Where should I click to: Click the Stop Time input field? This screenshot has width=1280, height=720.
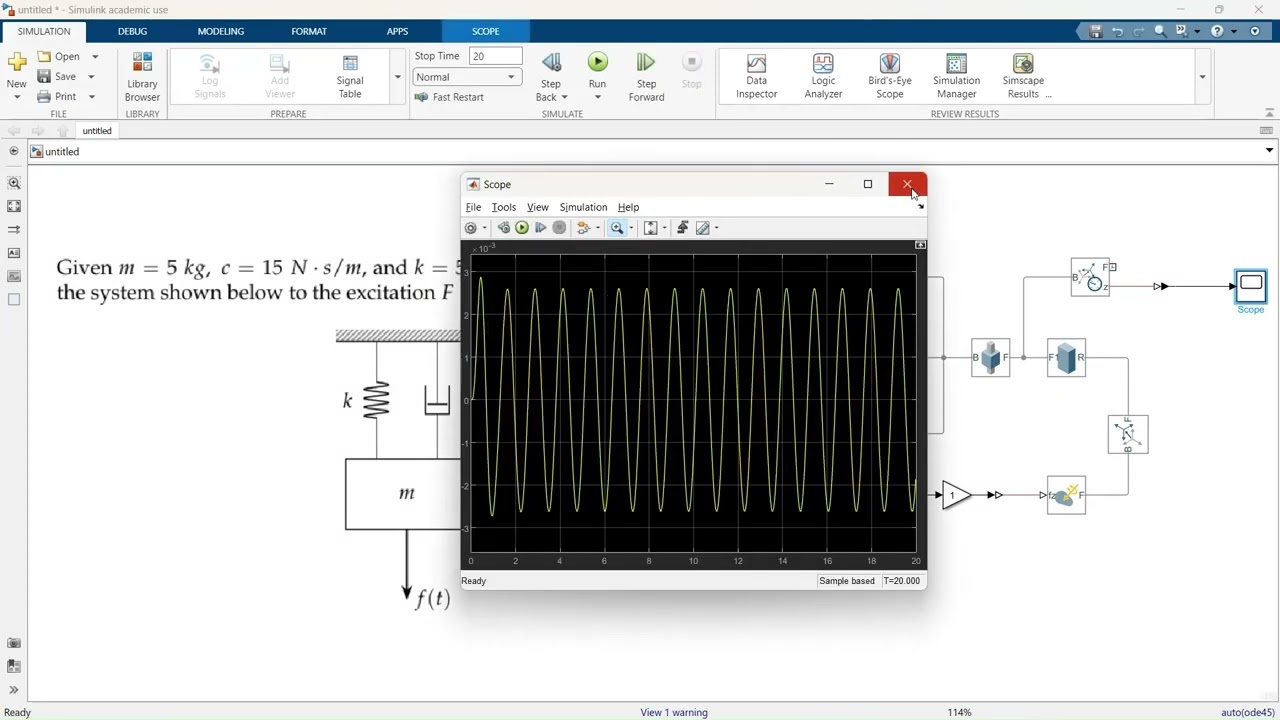point(495,56)
